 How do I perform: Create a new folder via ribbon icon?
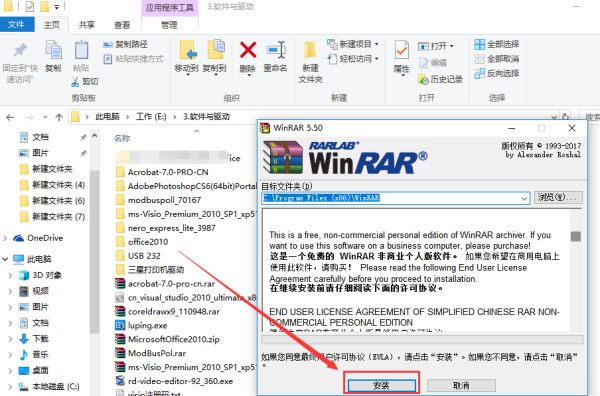(310, 51)
